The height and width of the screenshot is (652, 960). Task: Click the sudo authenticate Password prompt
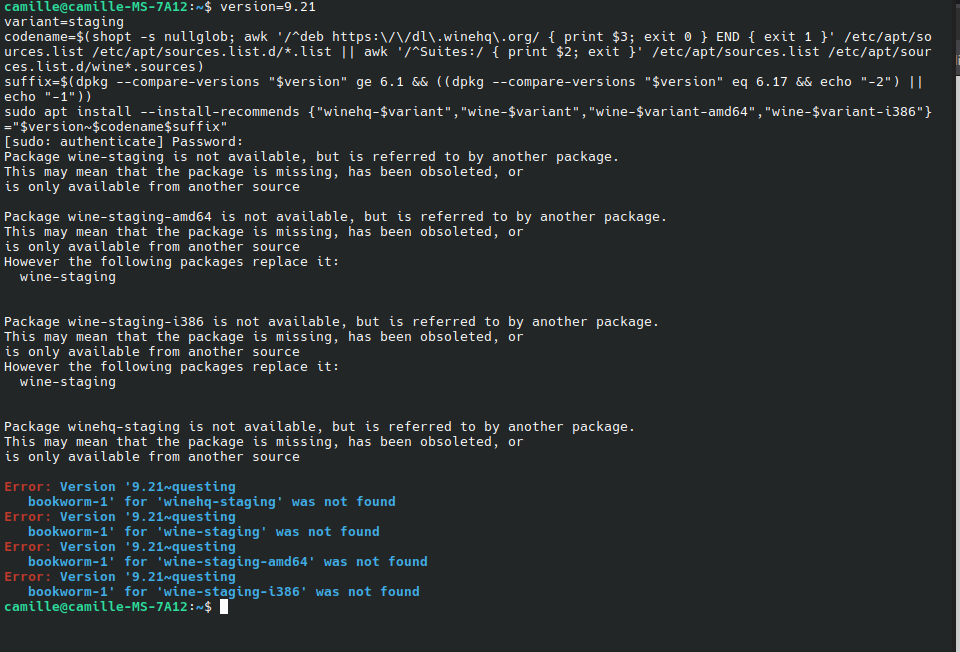pyautogui.click(x=123, y=142)
